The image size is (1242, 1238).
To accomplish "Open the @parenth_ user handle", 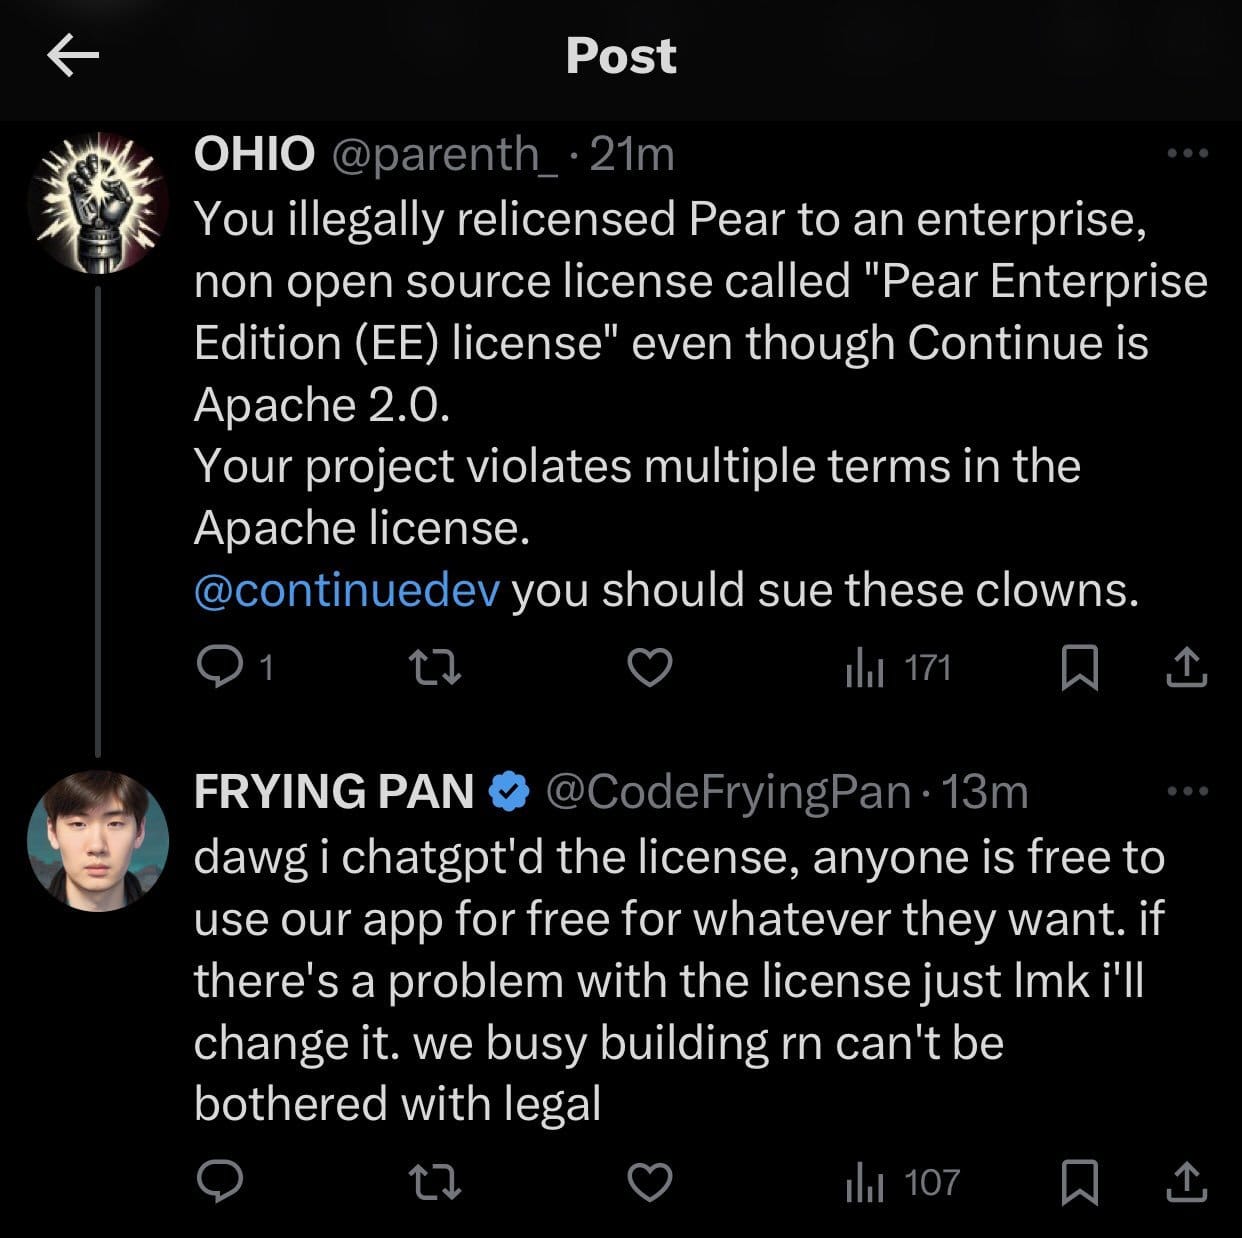I will (x=444, y=154).
